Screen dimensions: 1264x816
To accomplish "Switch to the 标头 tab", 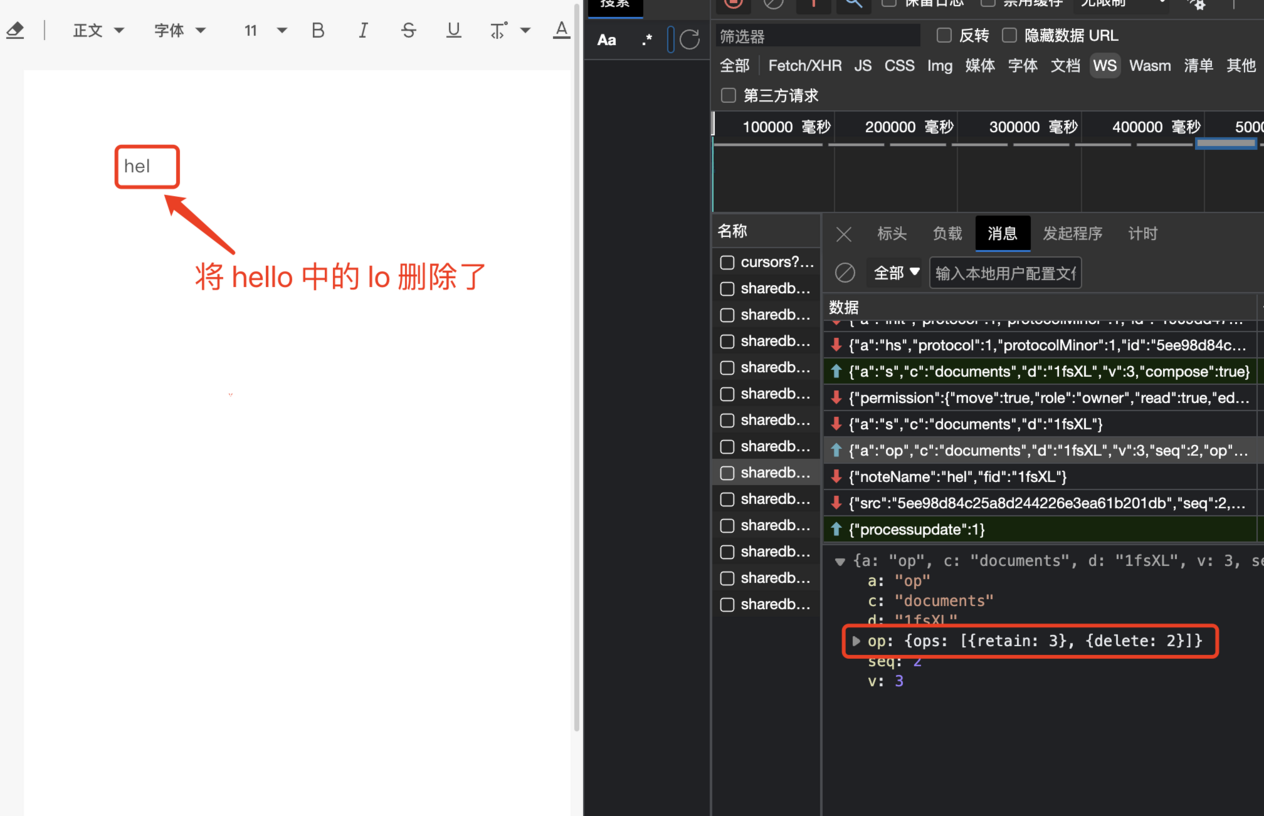I will [x=891, y=234].
